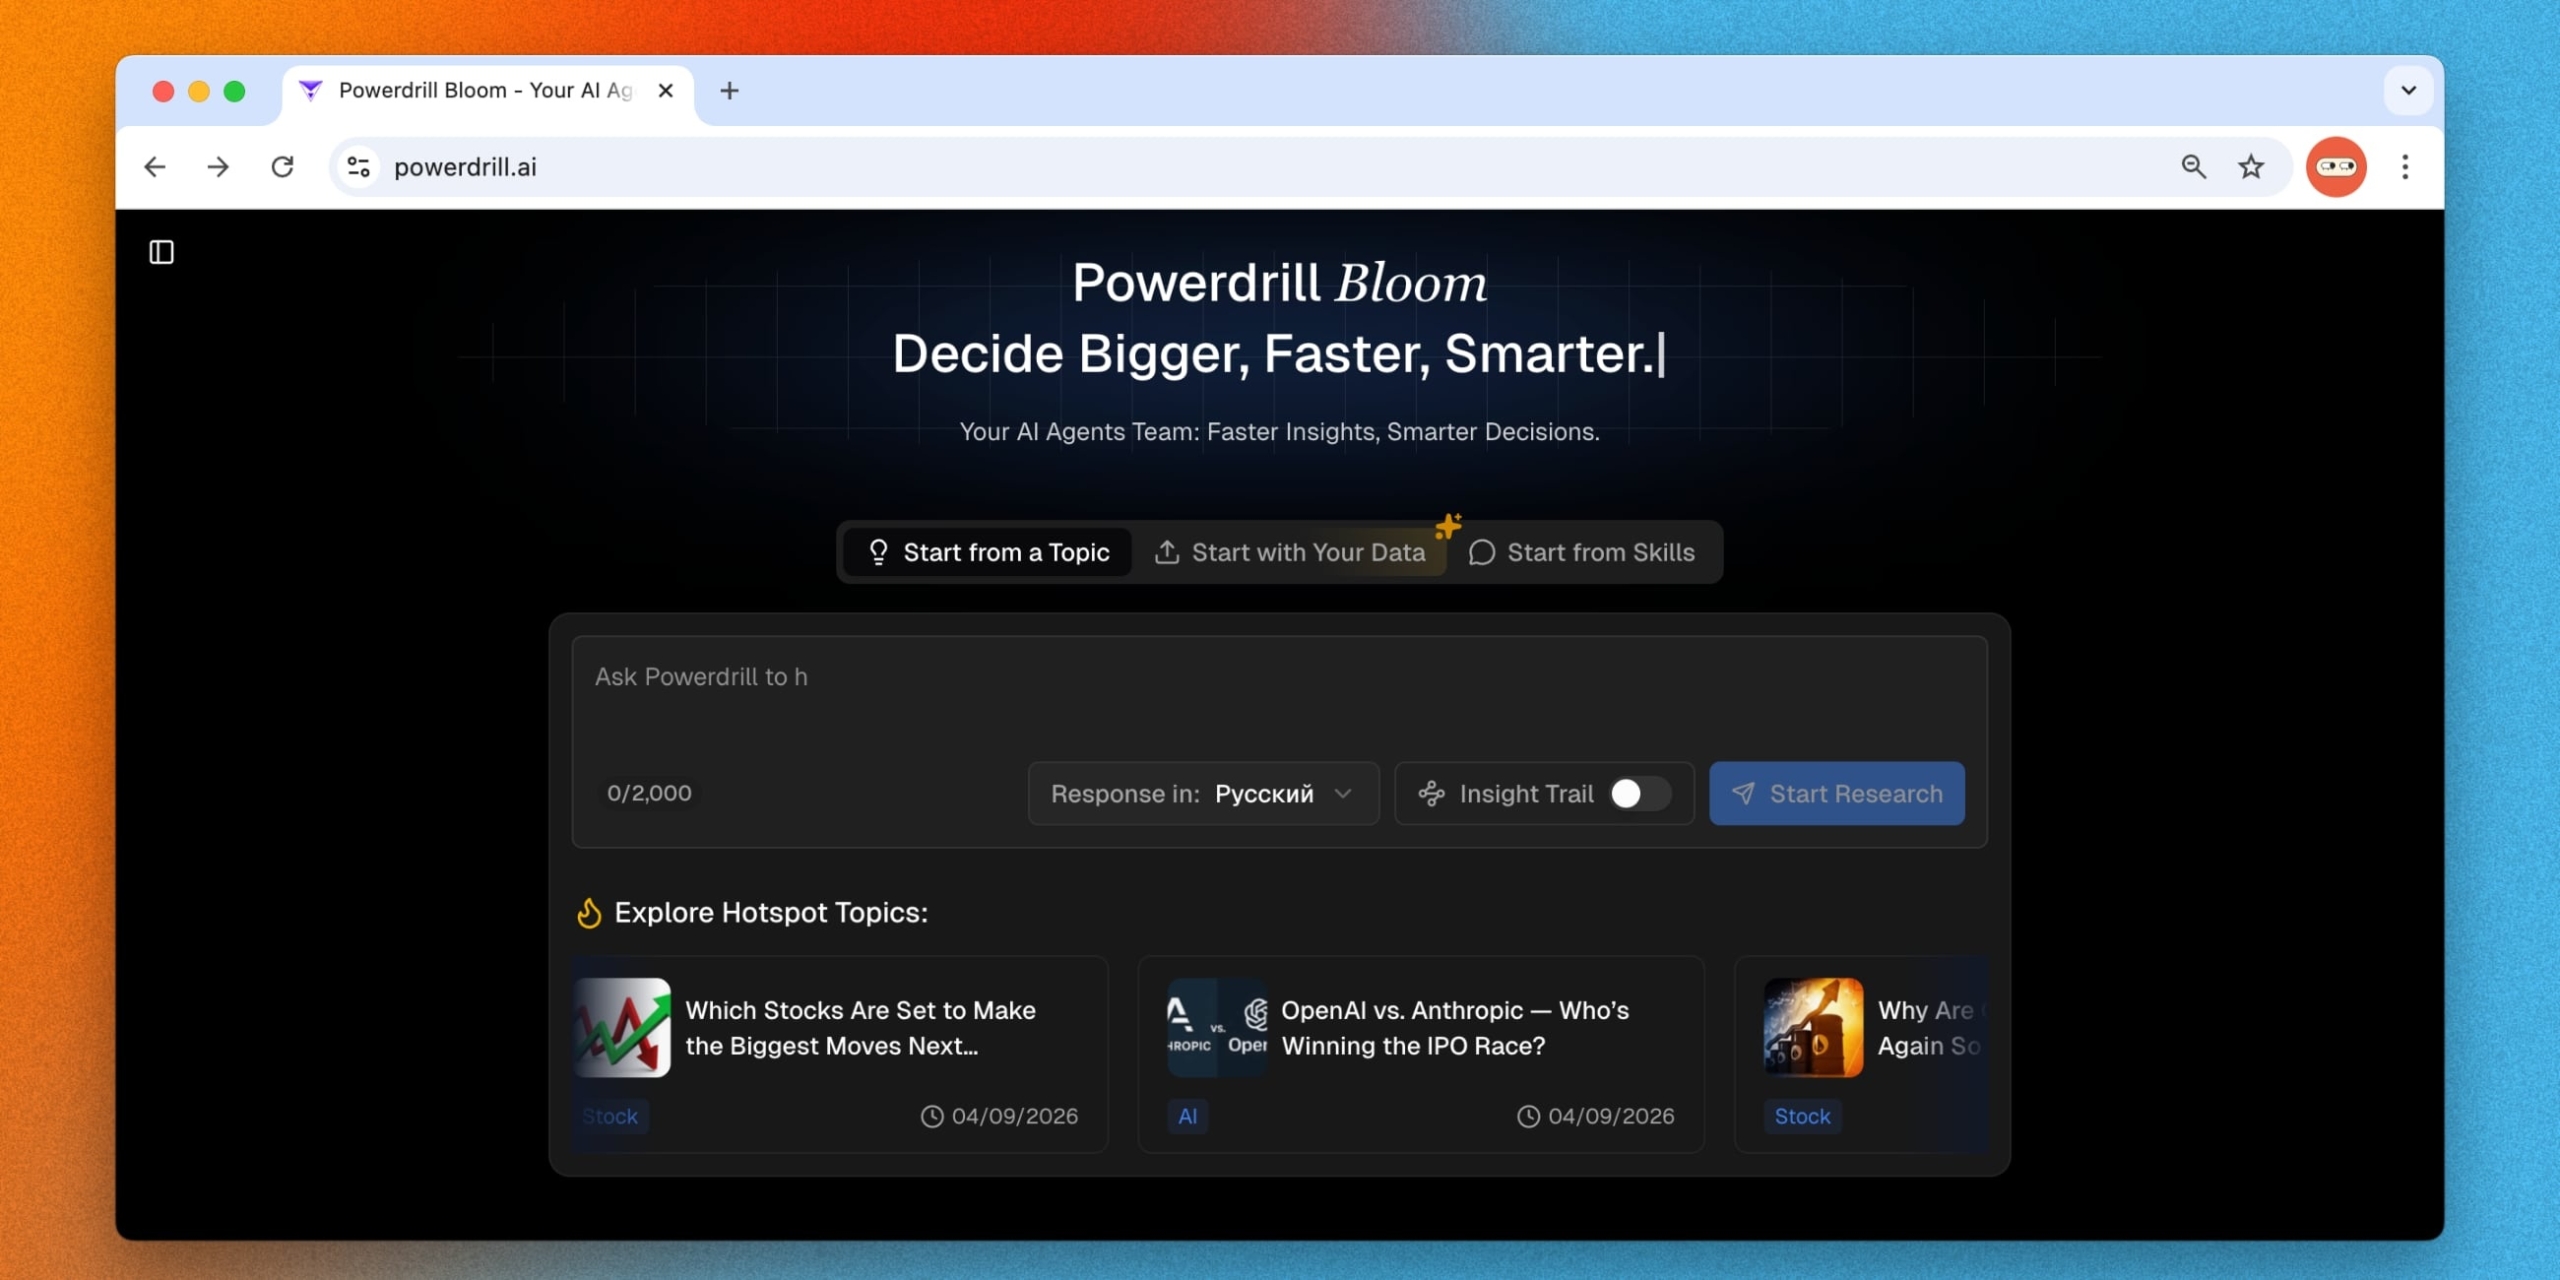The image size is (2560, 1280).
Task: Click the magnifier icon in the browser toolbar
Action: point(2193,166)
